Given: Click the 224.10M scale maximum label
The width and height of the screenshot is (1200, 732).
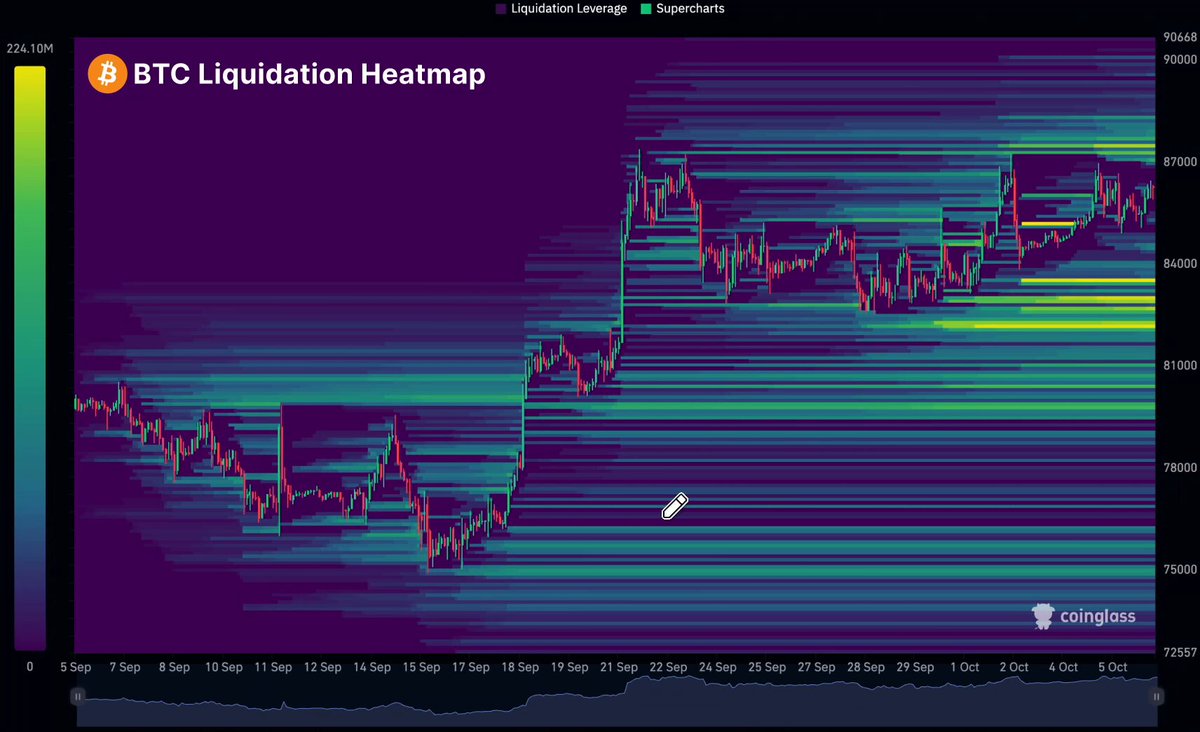Looking at the screenshot, I should pos(29,48).
